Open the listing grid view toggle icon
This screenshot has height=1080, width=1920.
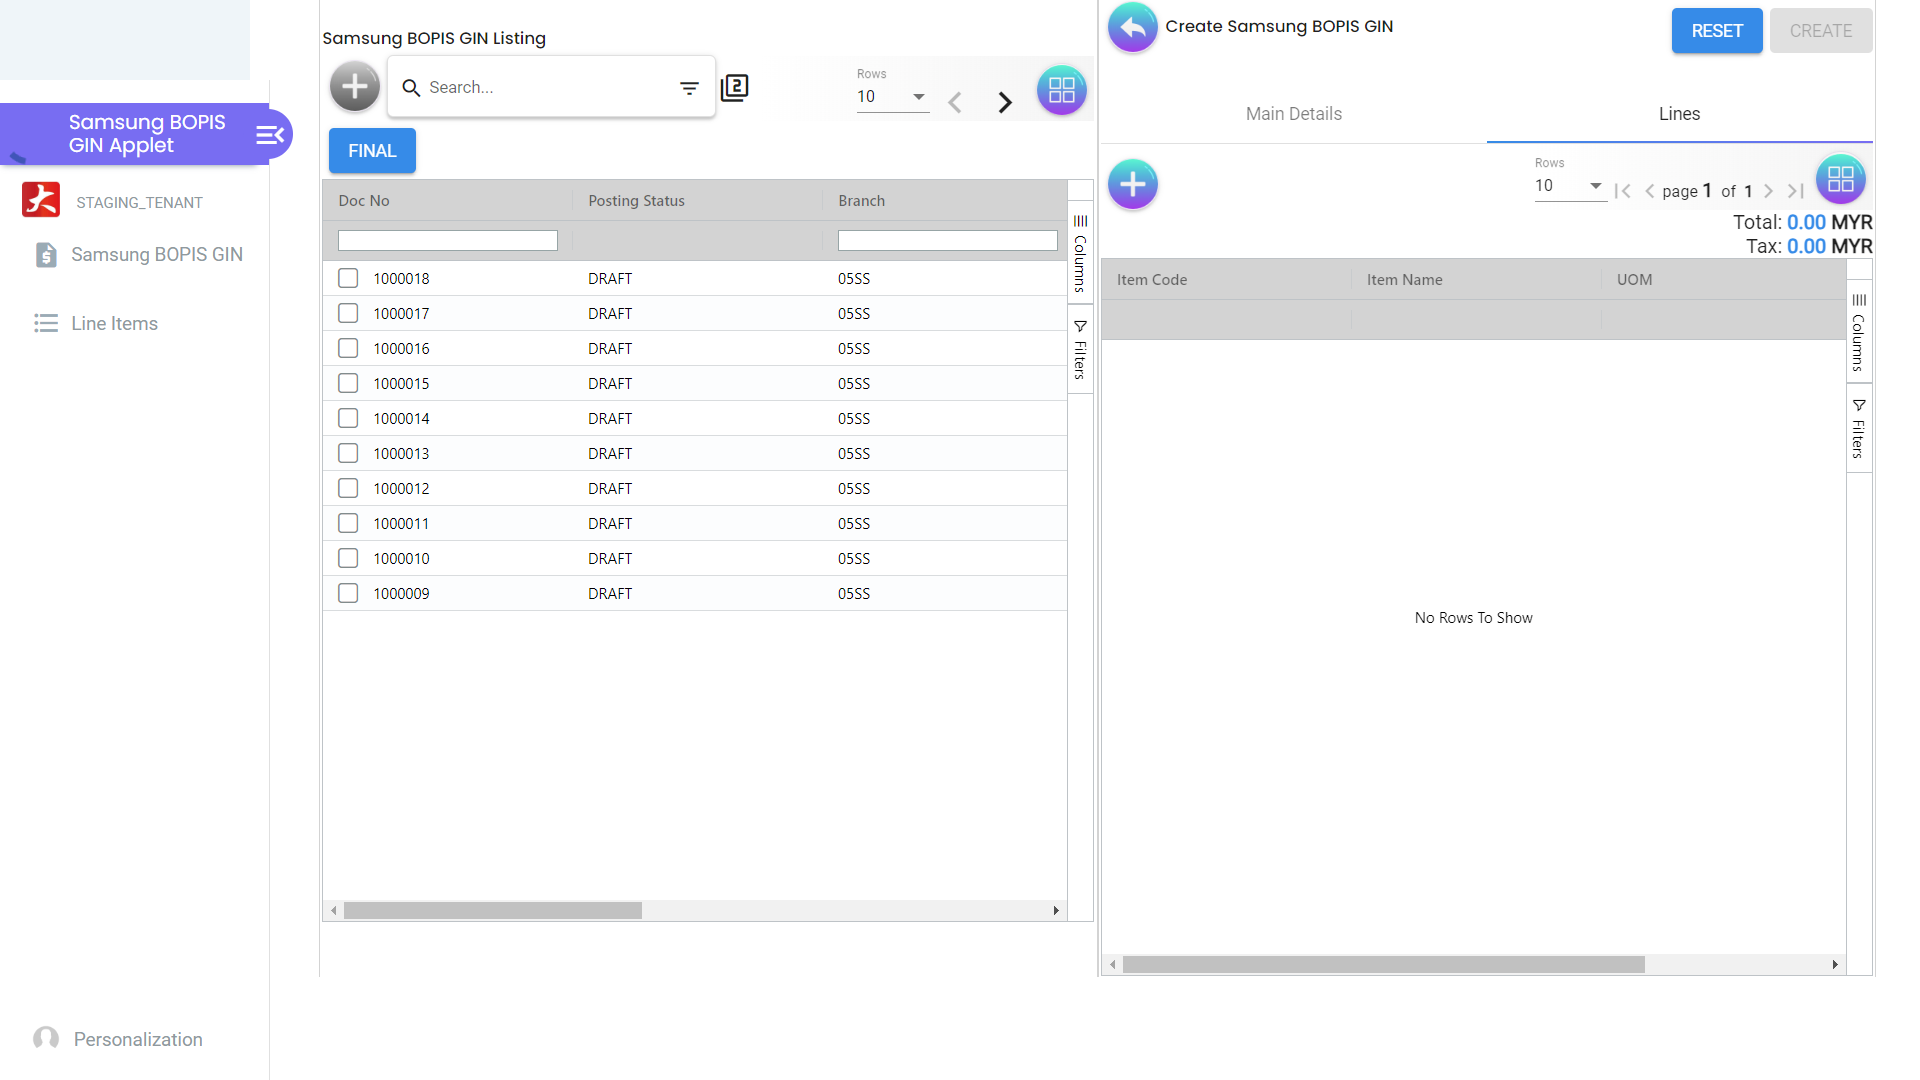coord(1061,91)
